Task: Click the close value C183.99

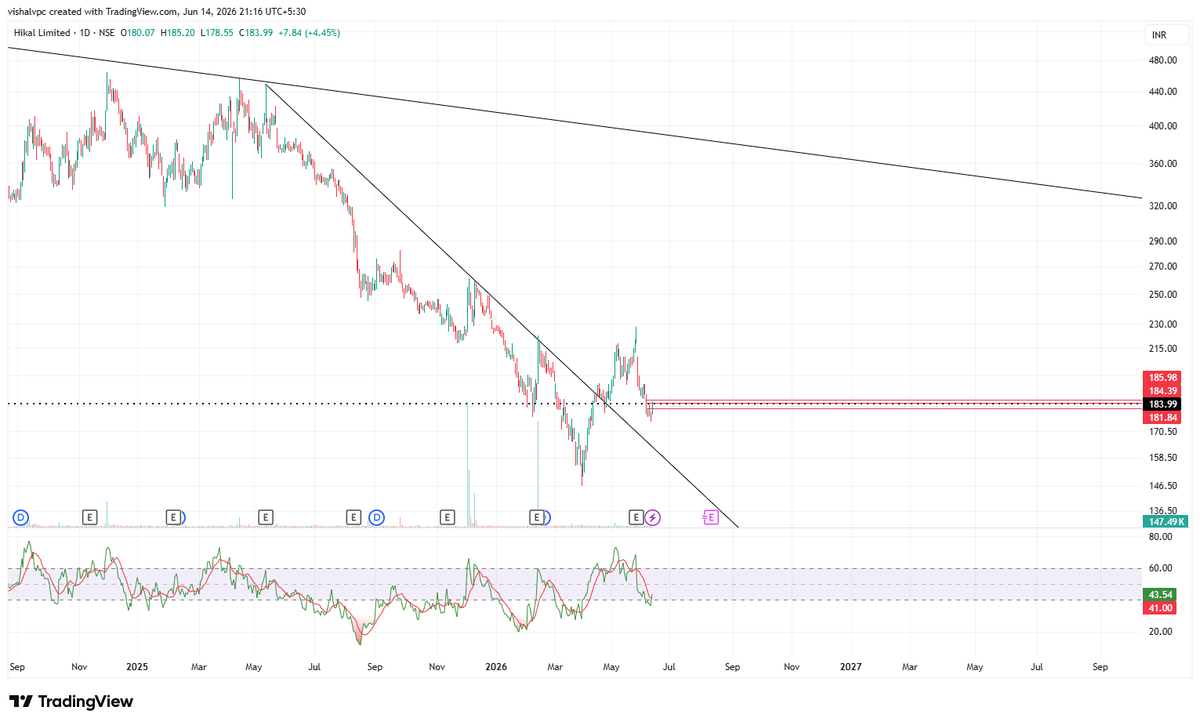Action: pos(256,33)
